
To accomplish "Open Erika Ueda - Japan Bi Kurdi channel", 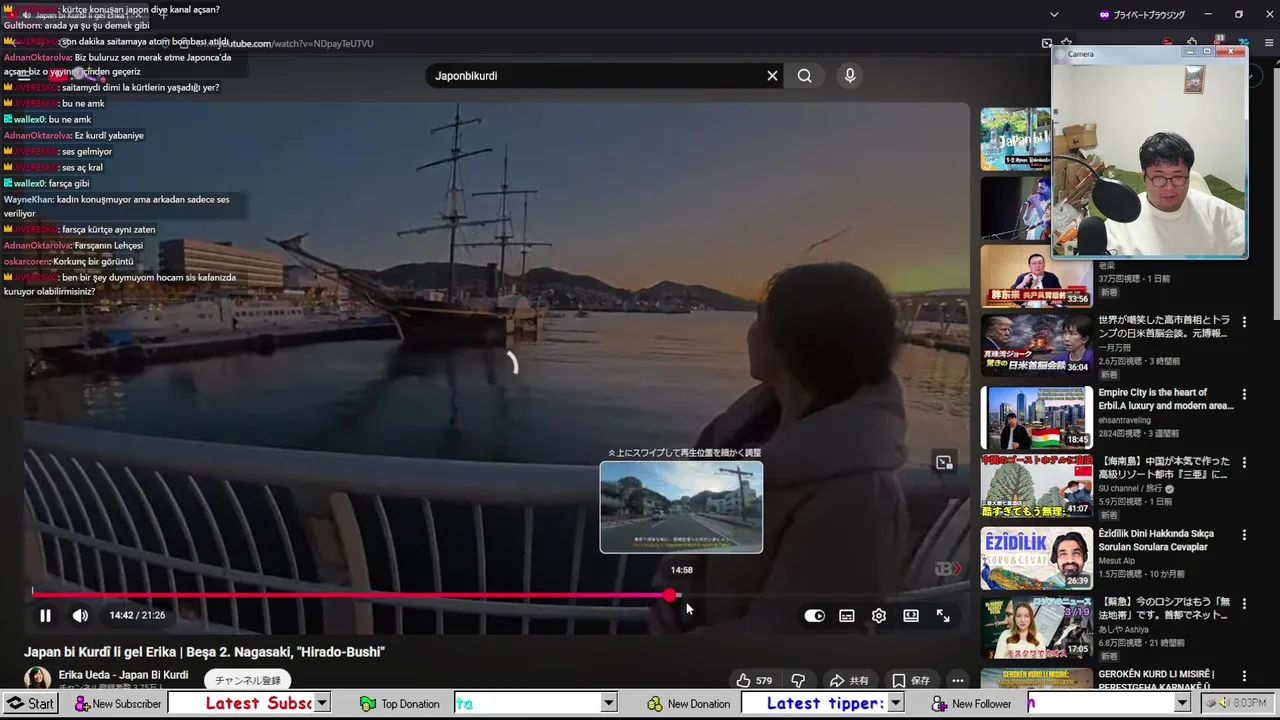I will [123, 675].
